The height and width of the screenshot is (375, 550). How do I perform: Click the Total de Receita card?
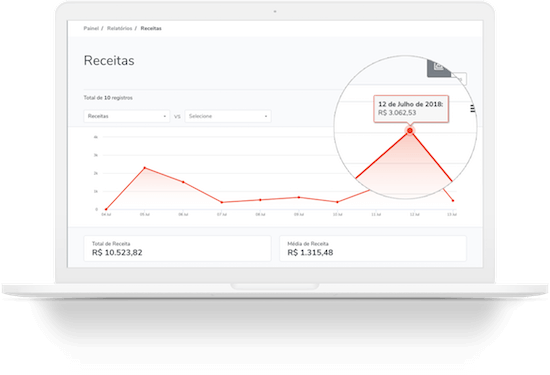point(177,248)
